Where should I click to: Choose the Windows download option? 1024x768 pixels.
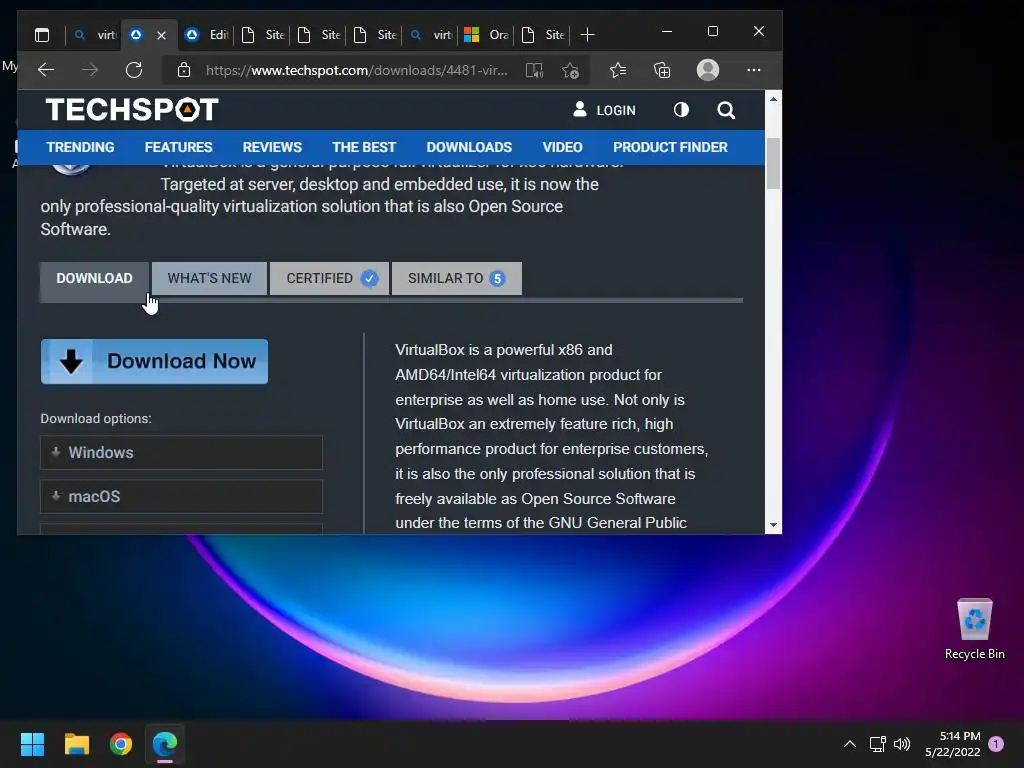(182, 453)
